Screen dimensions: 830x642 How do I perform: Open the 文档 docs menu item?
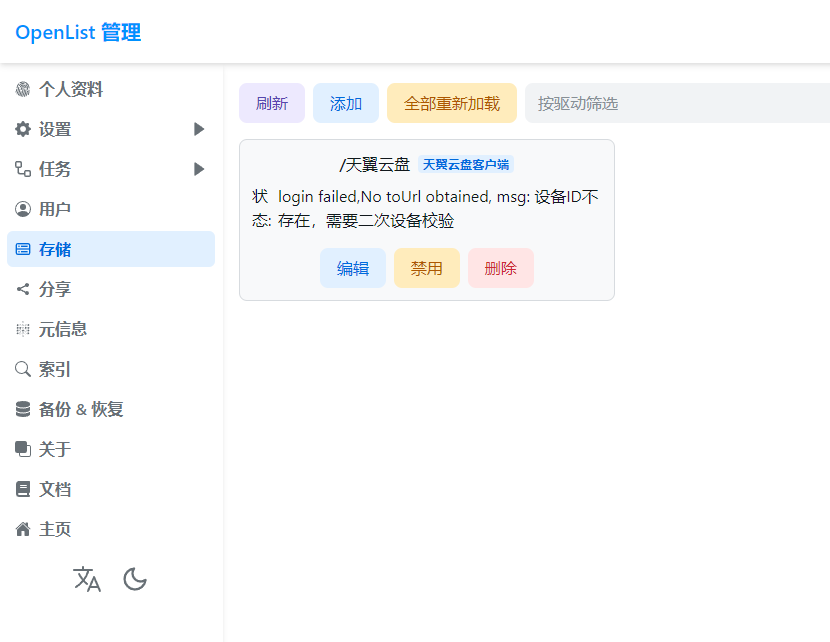[x=55, y=489]
